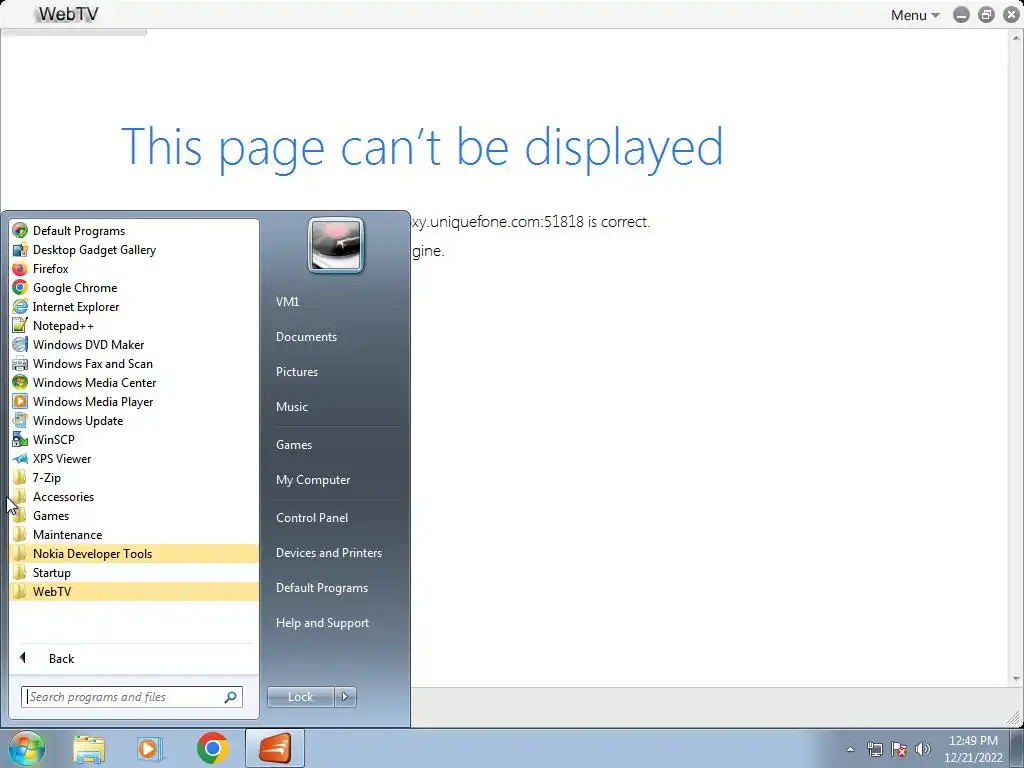Open the Default Programs icon in programs list
The width and height of the screenshot is (1024, 768).
tap(20, 231)
